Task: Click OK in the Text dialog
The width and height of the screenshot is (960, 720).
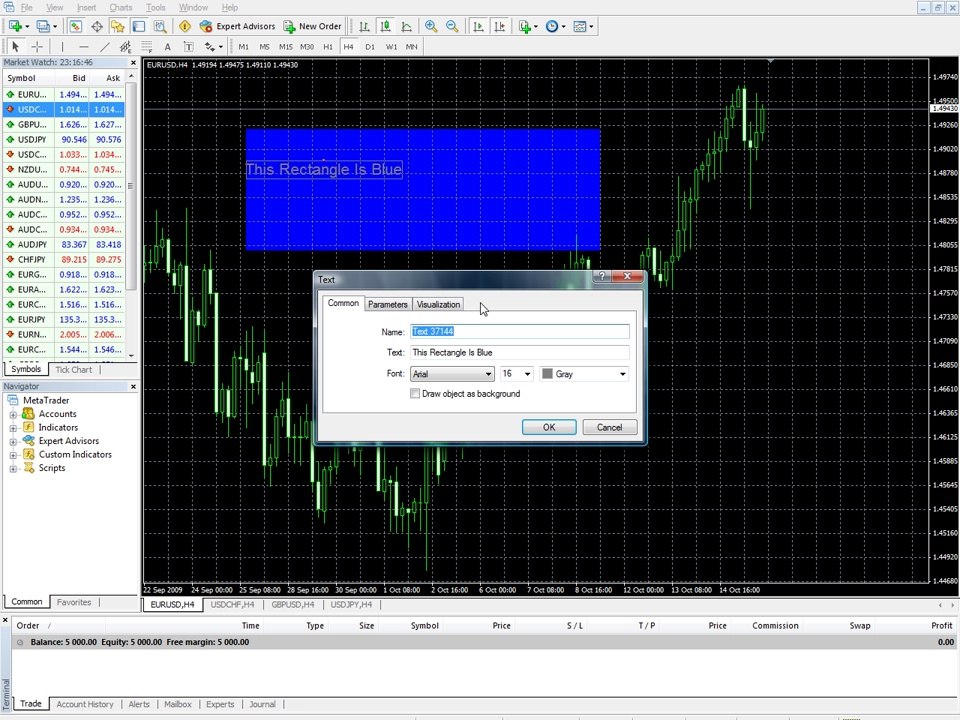Action: point(549,427)
